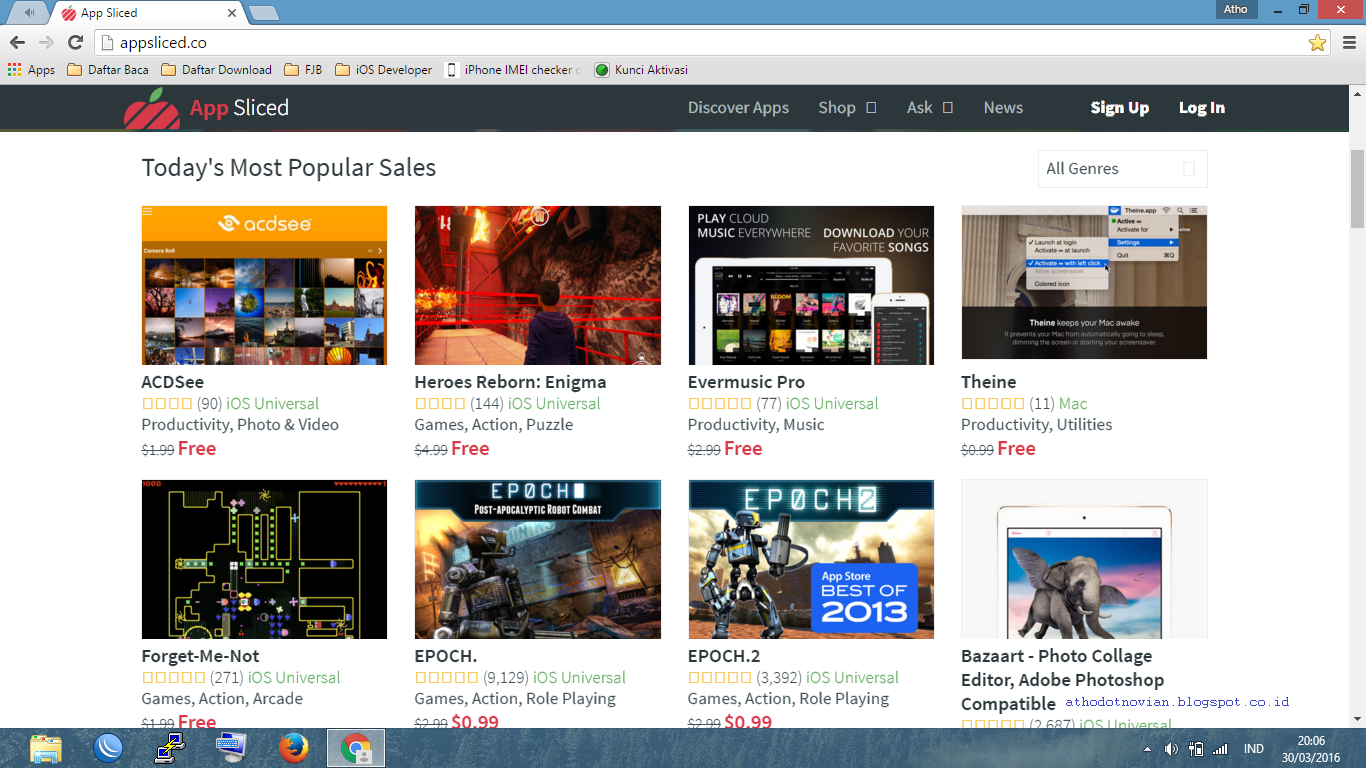The image size is (1366, 768).
Task: Expand the Shop menu
Action: pos(847,108)
